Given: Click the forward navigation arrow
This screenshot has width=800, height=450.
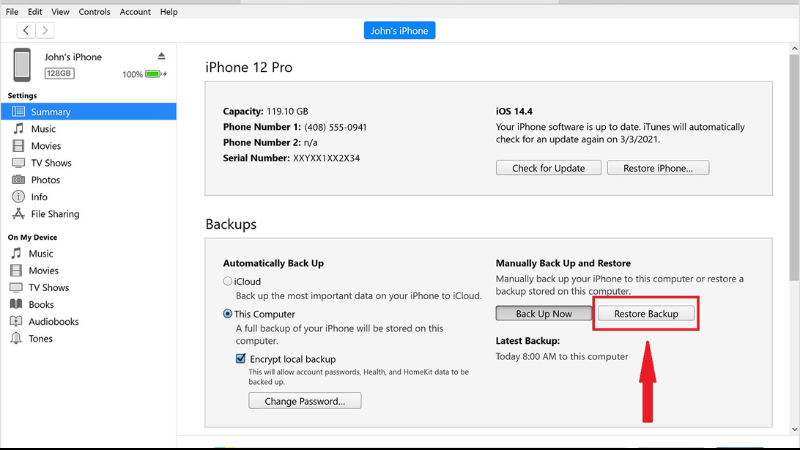Looking at the screenshot, I should tap(45, 31).
